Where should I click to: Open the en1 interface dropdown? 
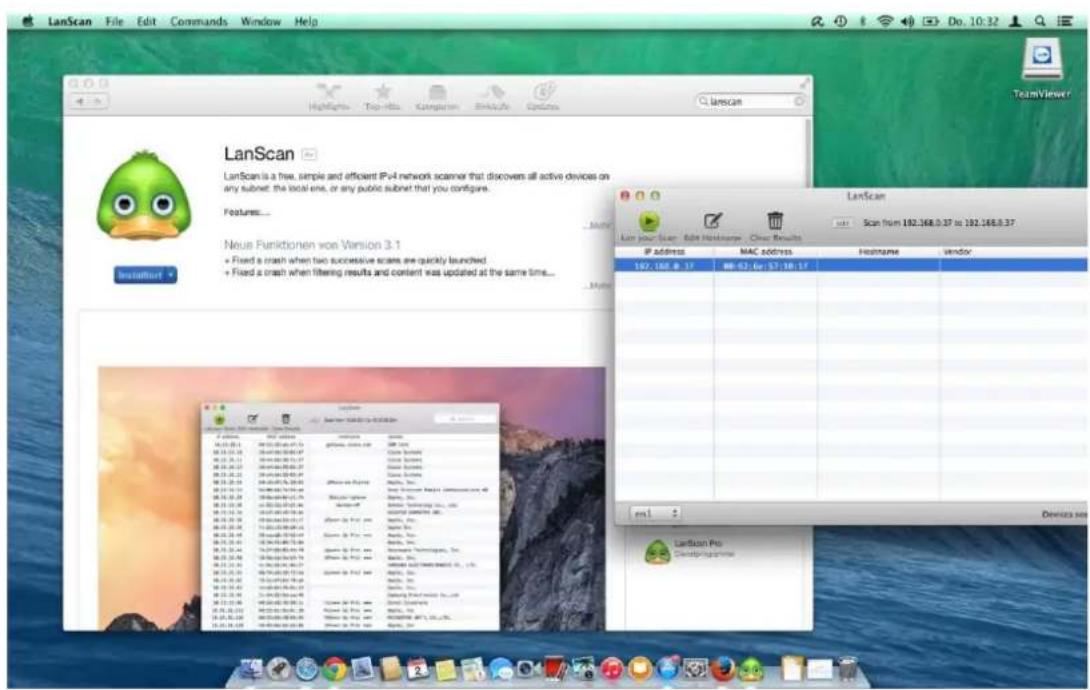pyautogui.click(x=654, y=514)
